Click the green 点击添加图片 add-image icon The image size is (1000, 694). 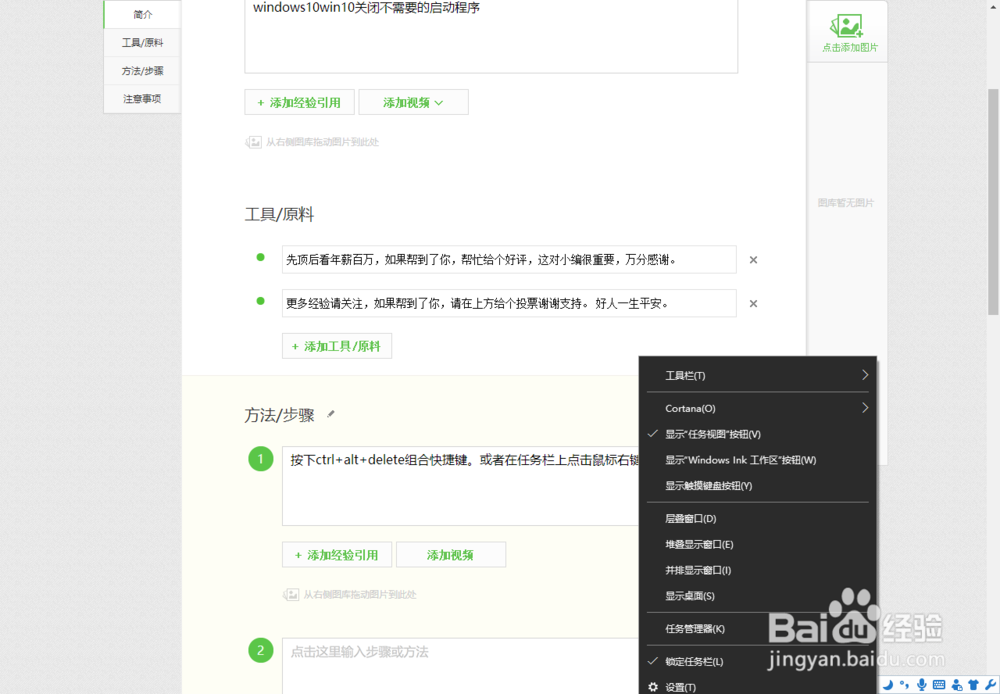tap(847, 27)
